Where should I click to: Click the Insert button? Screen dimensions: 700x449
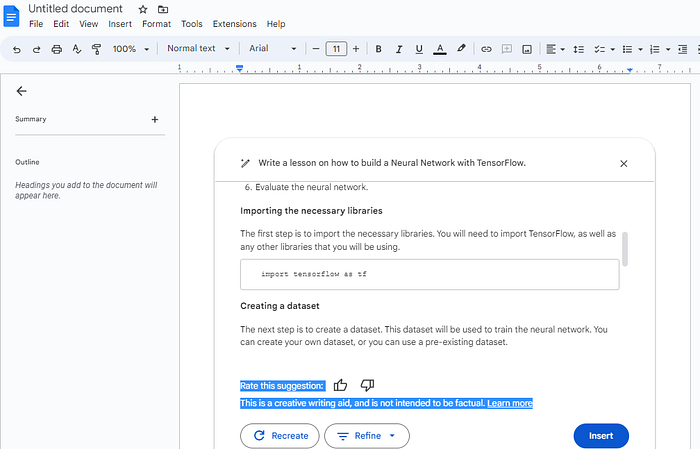tap(601, 436)
